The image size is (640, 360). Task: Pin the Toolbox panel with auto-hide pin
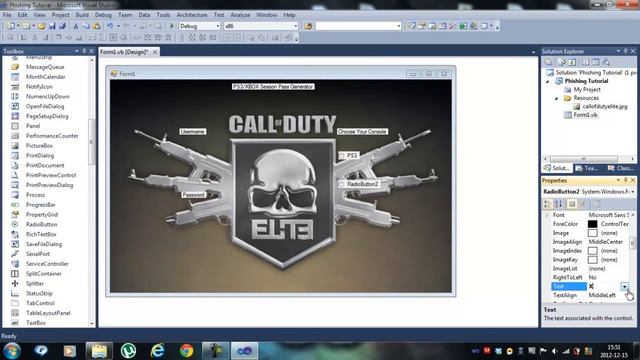click(84, 51)
